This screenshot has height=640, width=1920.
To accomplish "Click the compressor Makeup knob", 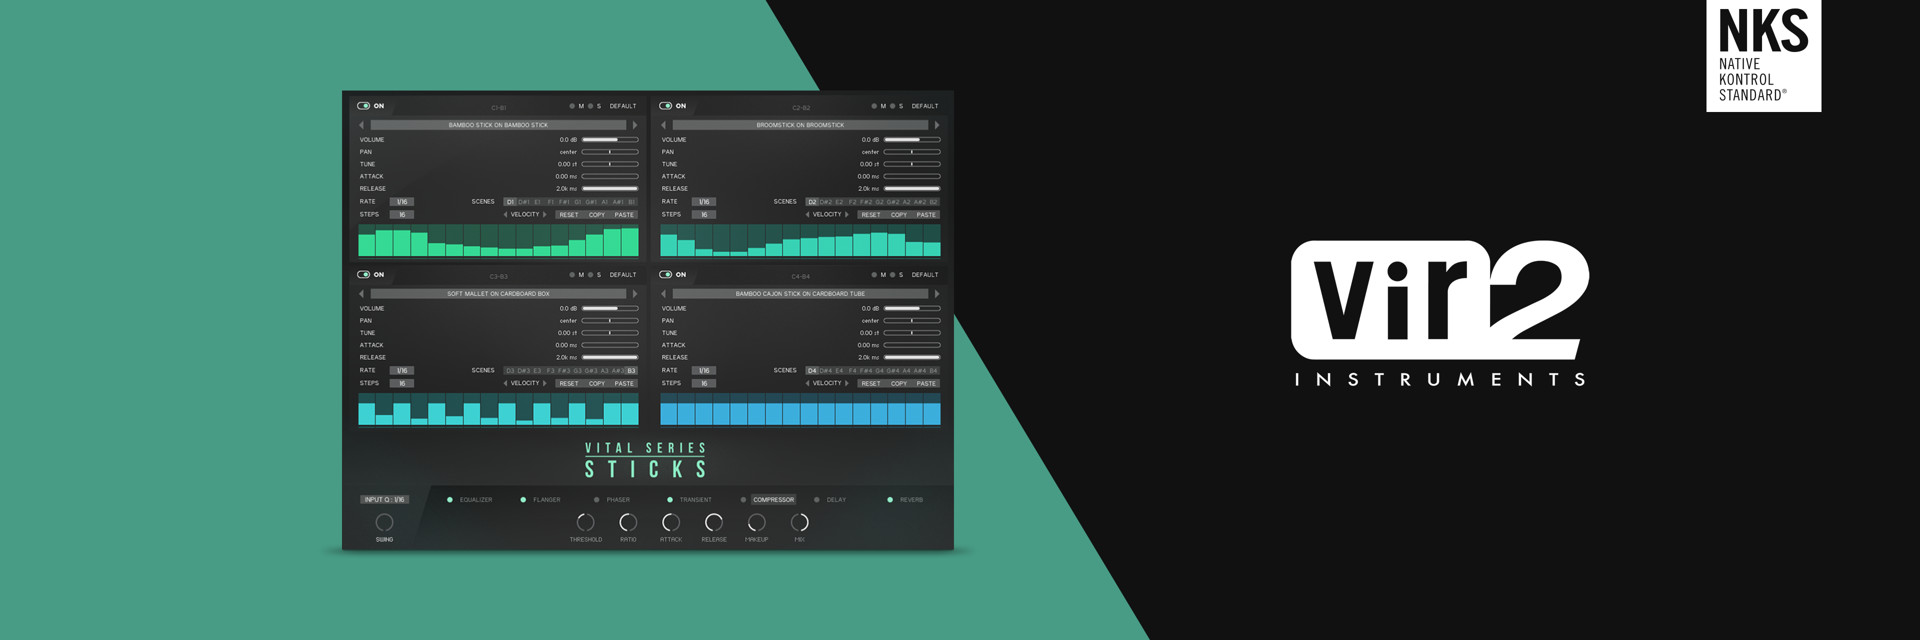I will pos(757,522).
